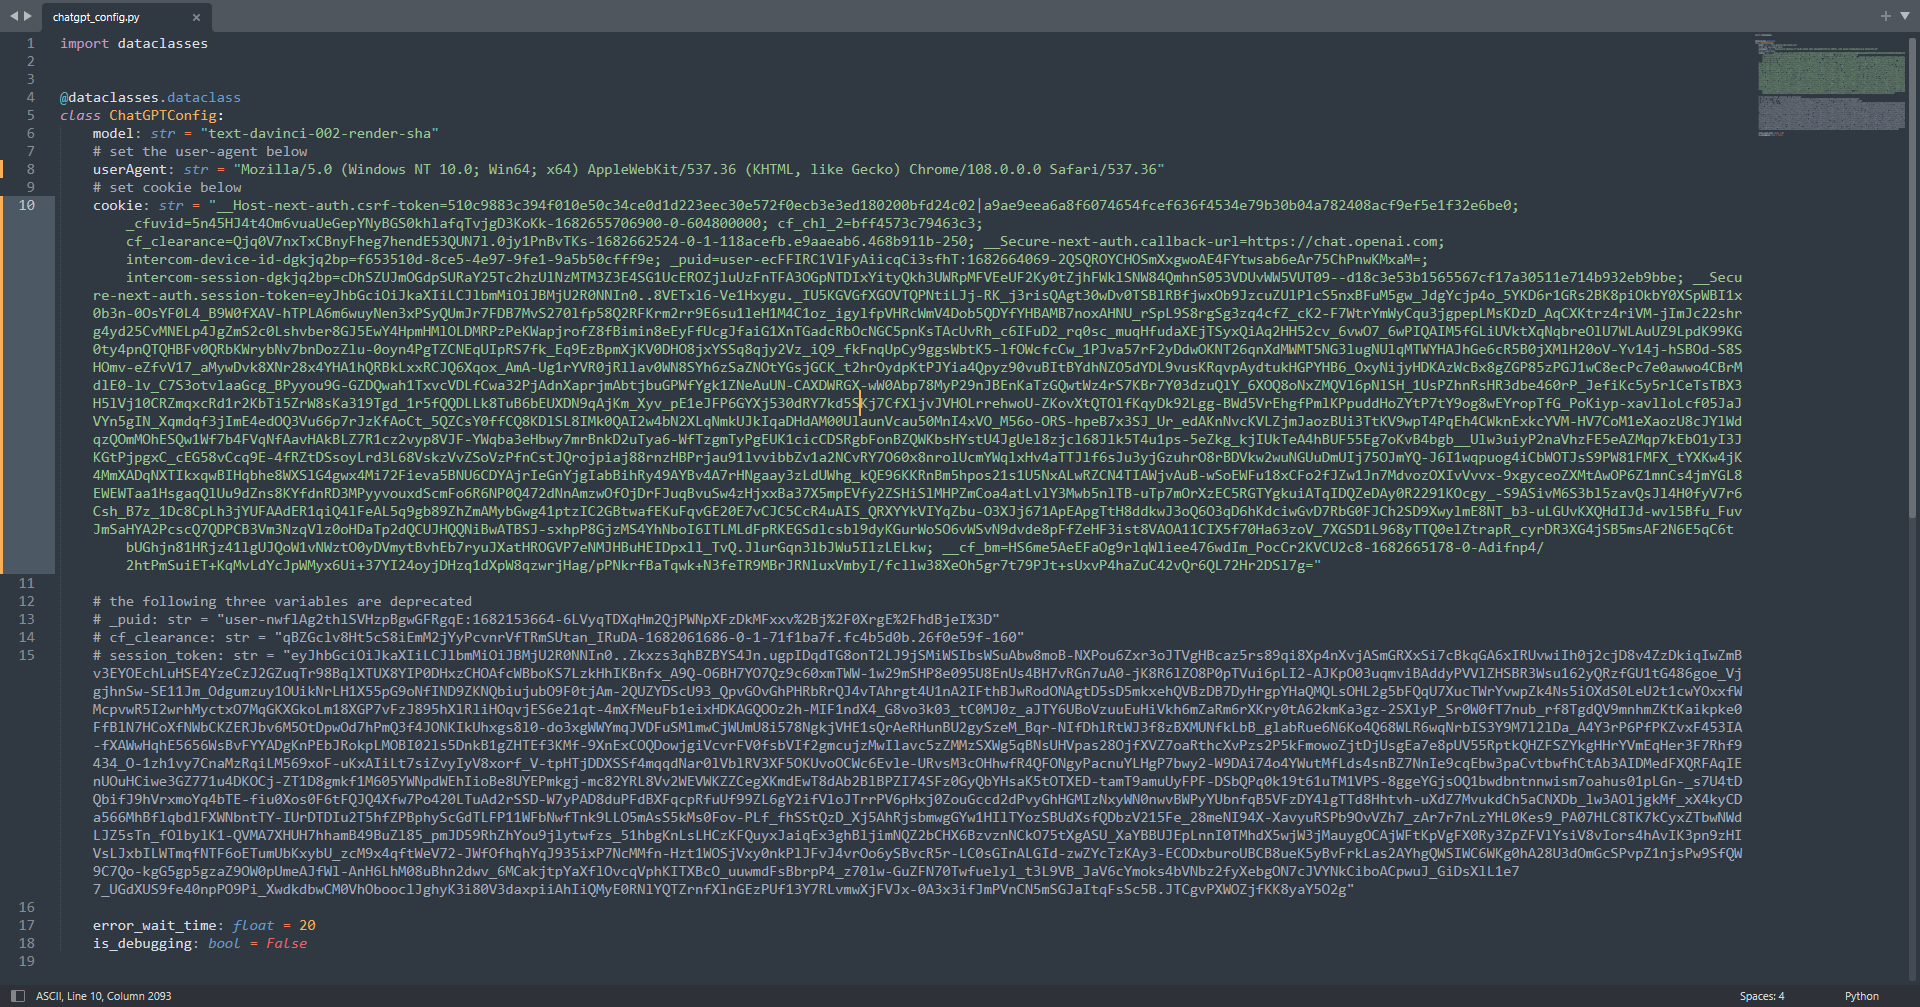Click the @dataclasses.dataclass decorator
Screen dimensions: 1920x1007
pyautogui.click(x=150, y=97)
